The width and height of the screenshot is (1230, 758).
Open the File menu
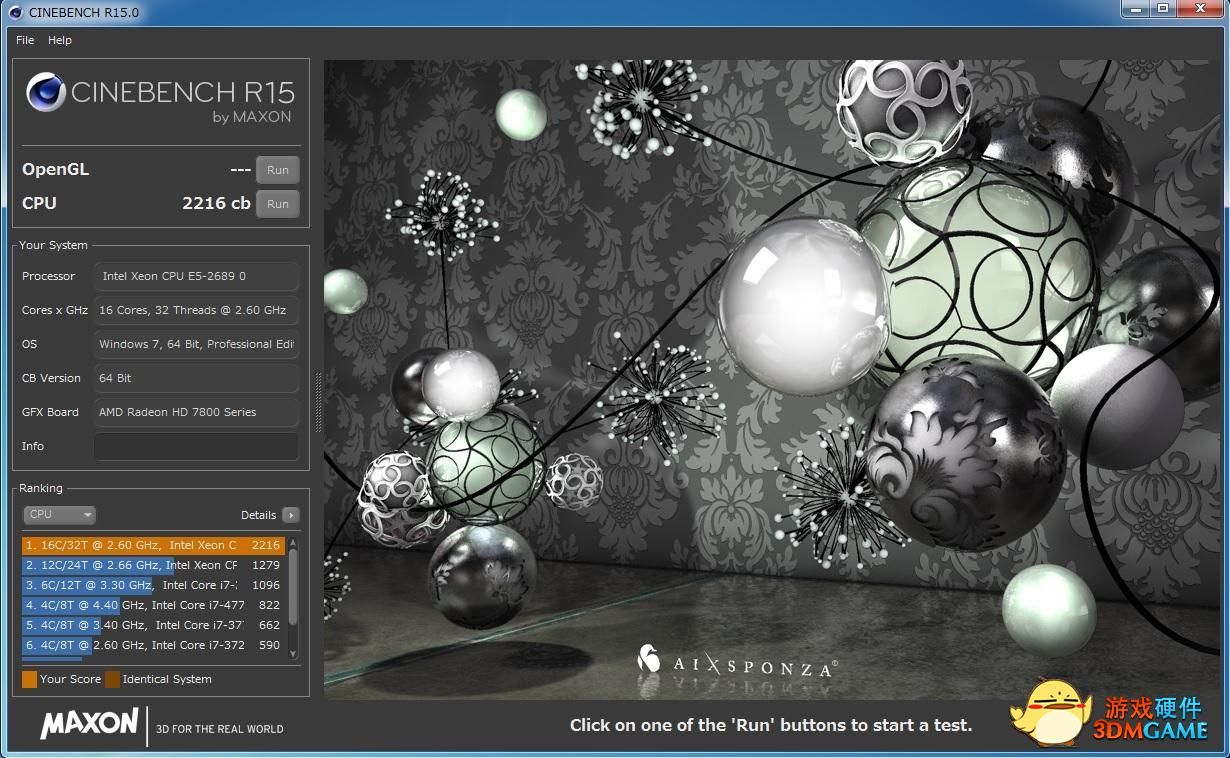(x=25, y=40)
